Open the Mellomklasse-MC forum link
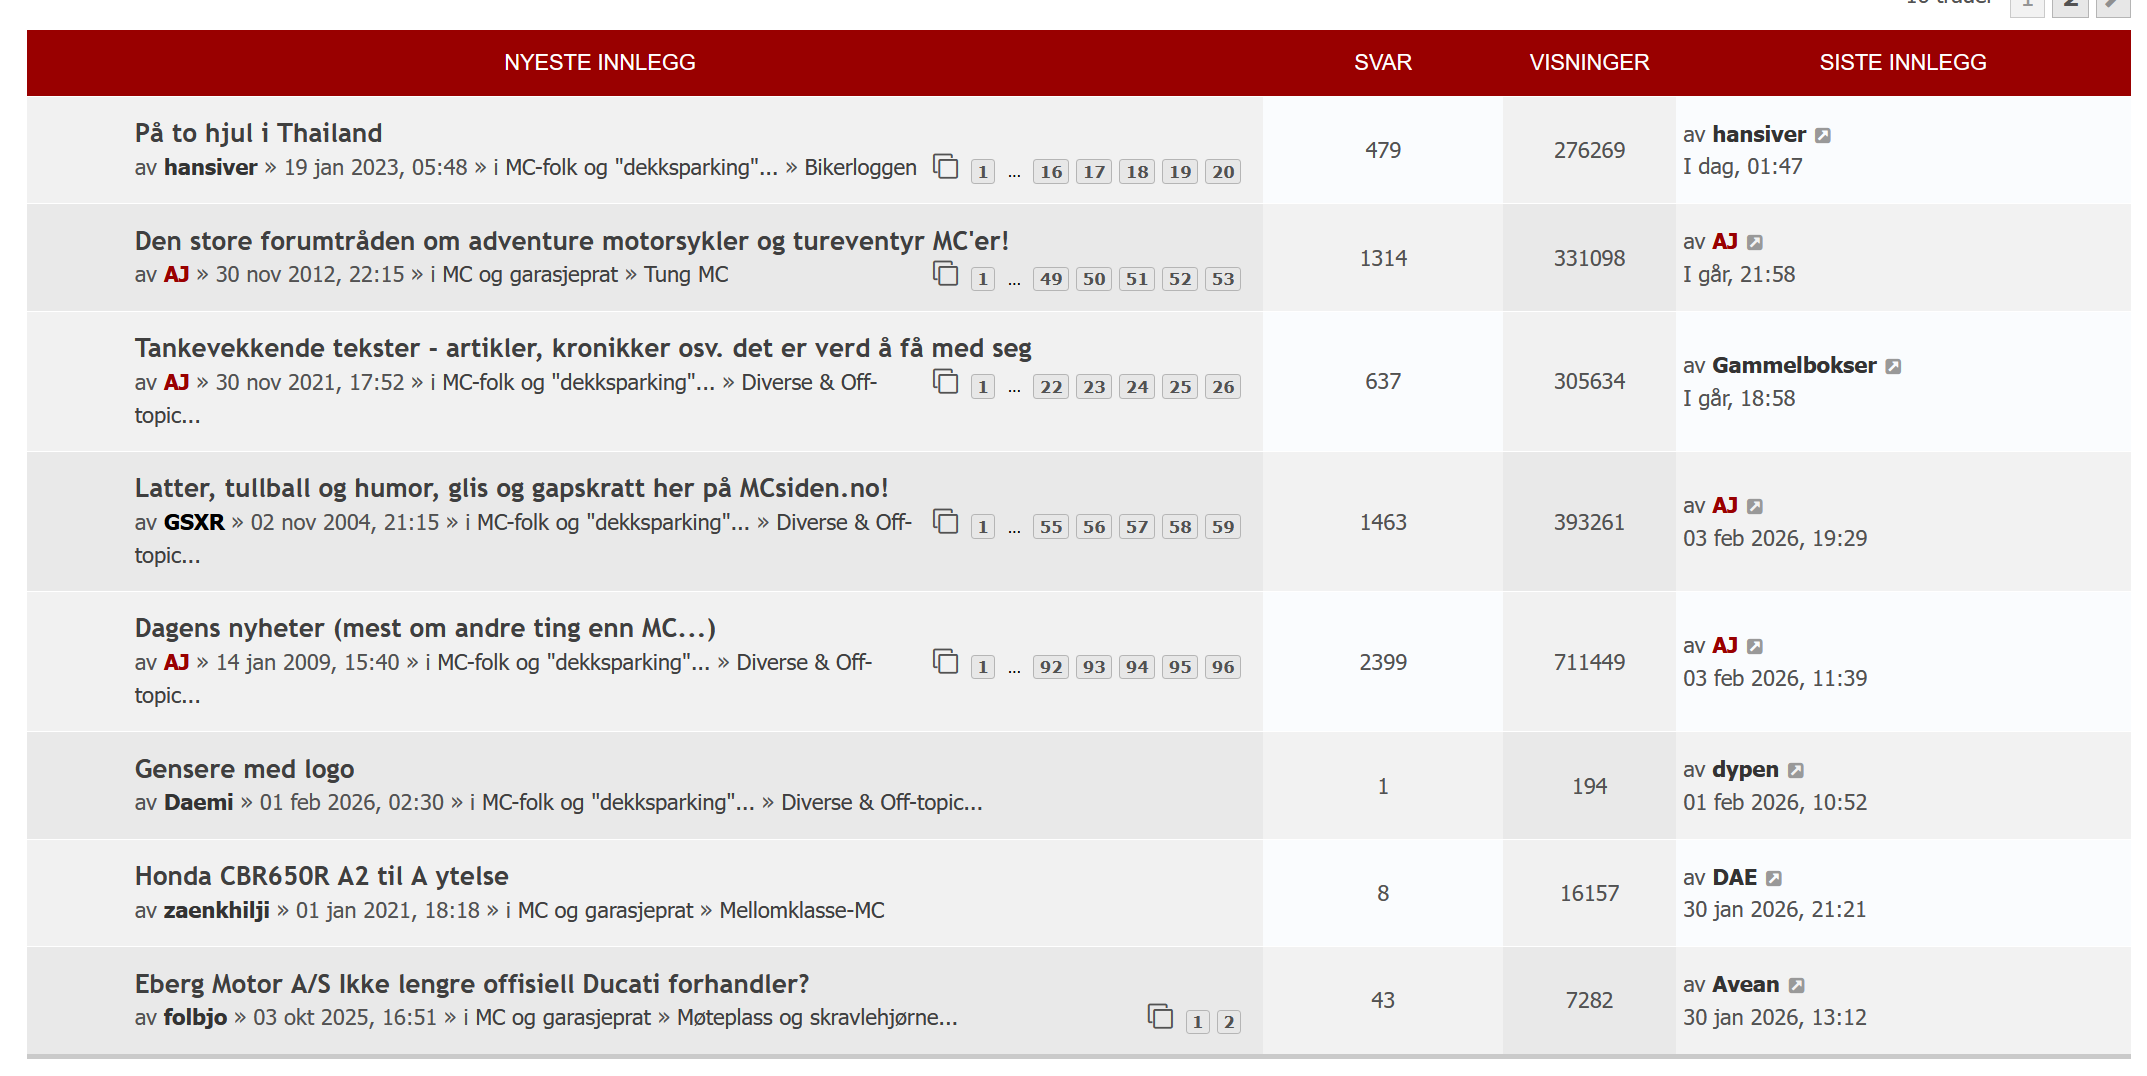Screen dimensions: 2147x1076 [801, 910]
